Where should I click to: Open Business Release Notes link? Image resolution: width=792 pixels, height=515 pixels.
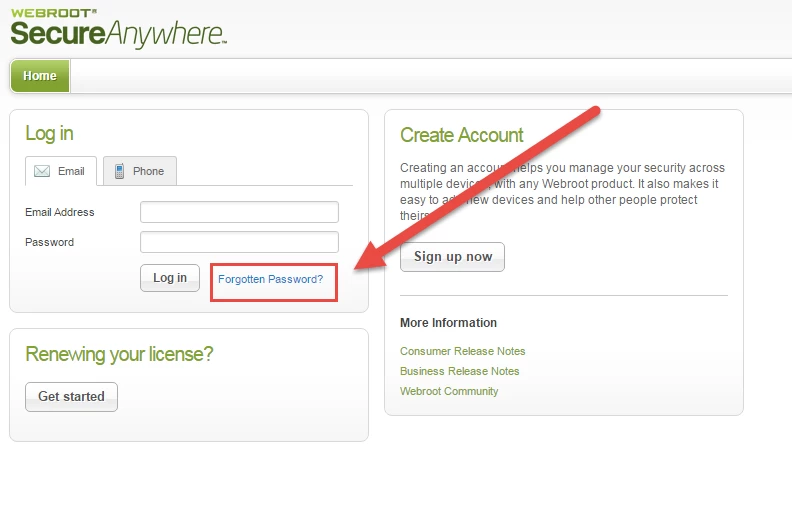coord(460,371)
